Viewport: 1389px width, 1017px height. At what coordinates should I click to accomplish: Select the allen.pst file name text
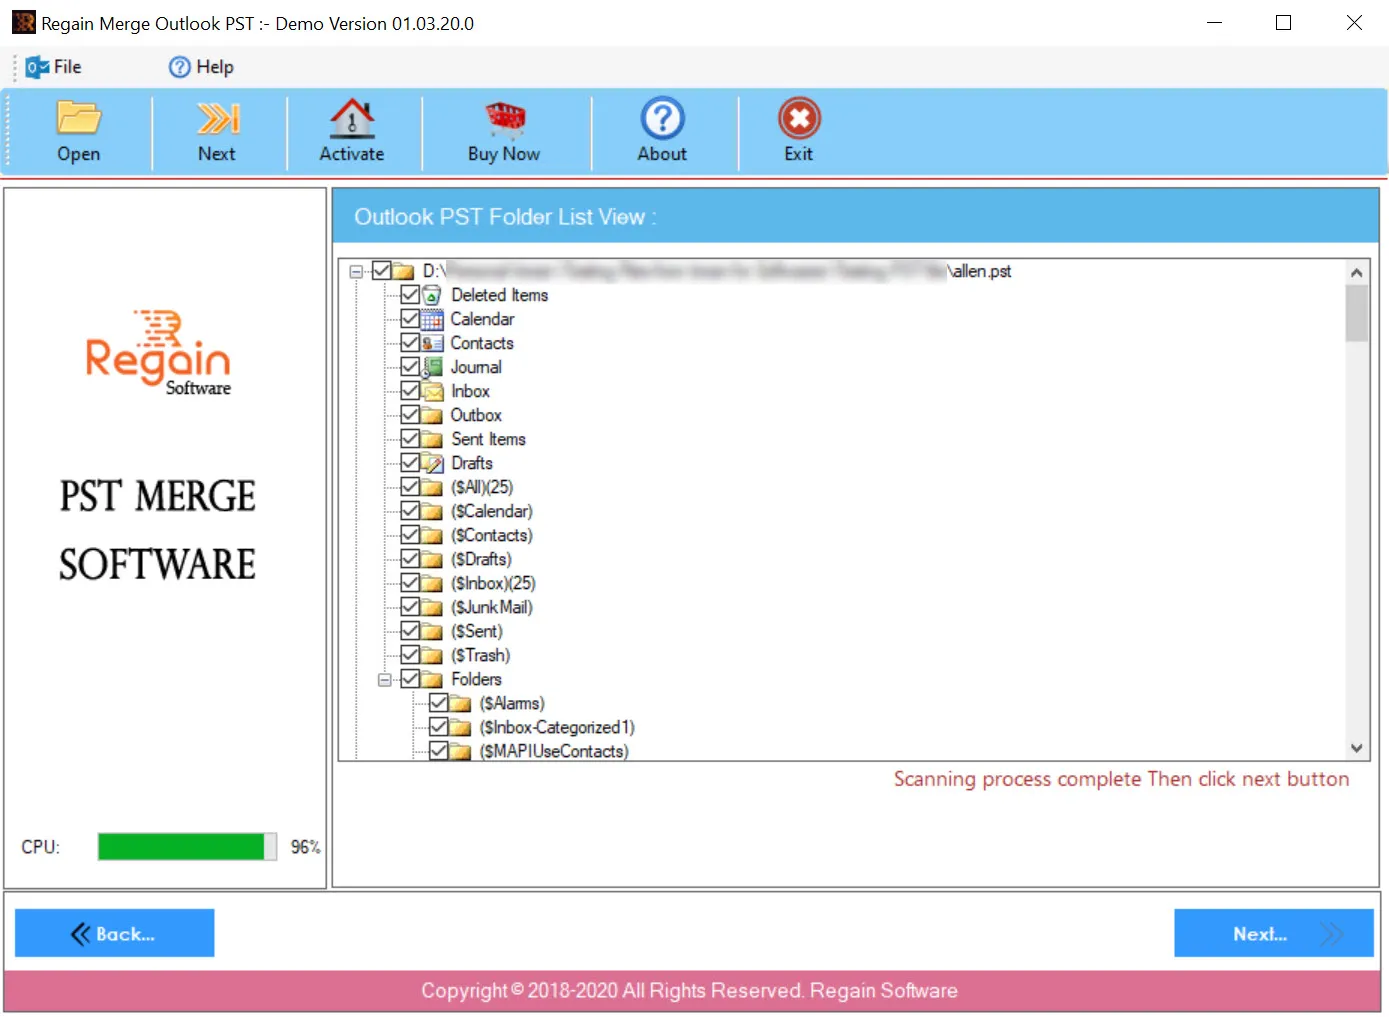[983, 271]
